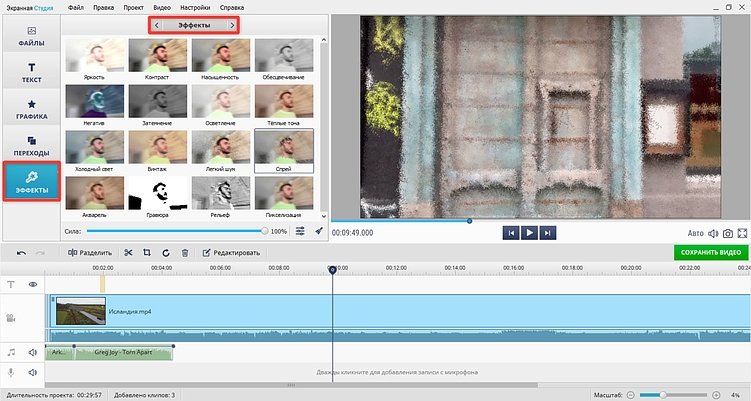
Task: Open the Переходы section in sidebar
Action: pyautogui.click(x=32, y=145)
